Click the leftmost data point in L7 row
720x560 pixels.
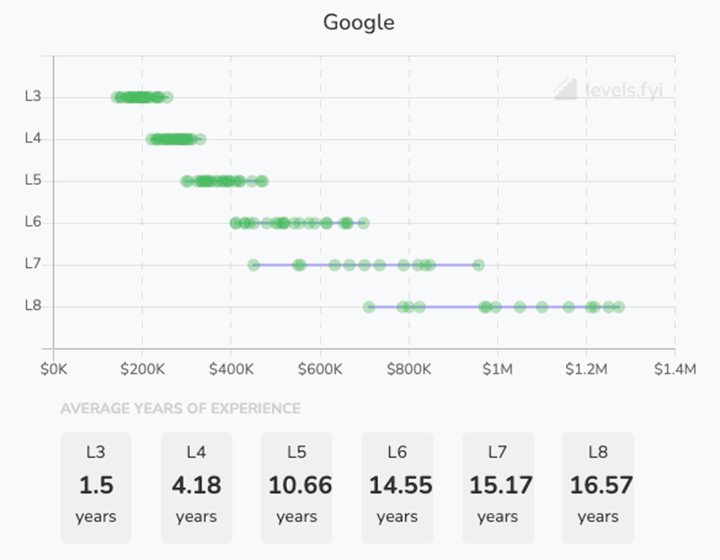point(254,265)
